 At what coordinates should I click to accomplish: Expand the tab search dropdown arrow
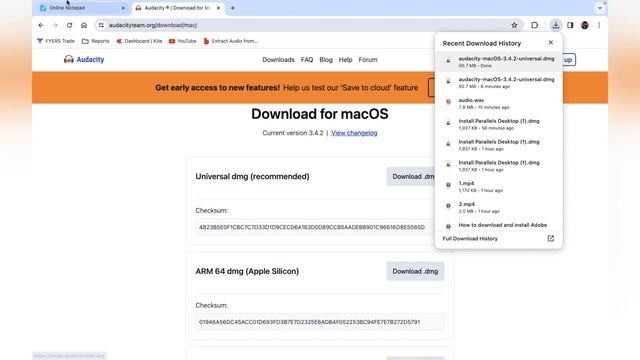pos(600,8)
